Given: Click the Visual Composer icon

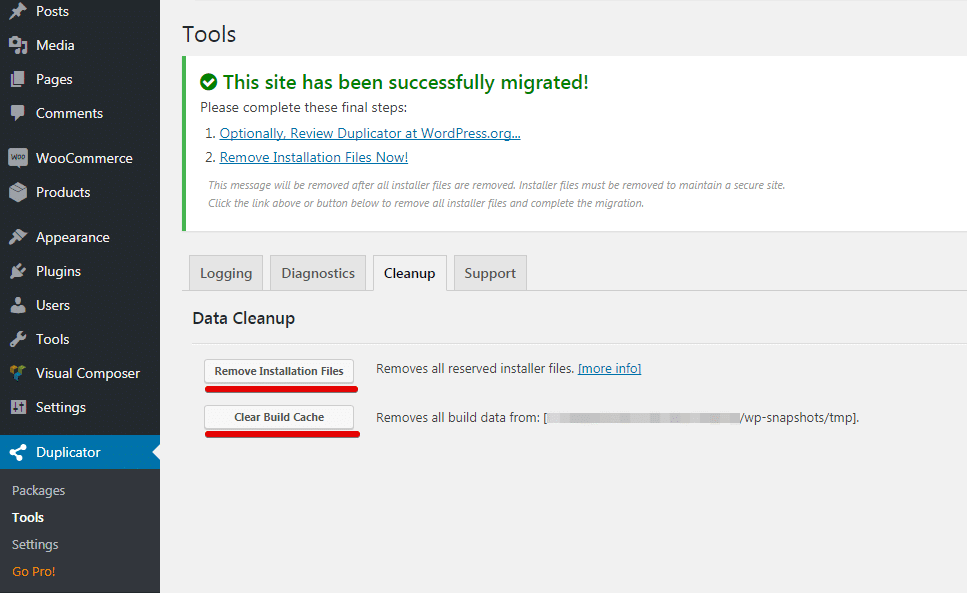Looking at the screenshot, I should click(18, 372).
